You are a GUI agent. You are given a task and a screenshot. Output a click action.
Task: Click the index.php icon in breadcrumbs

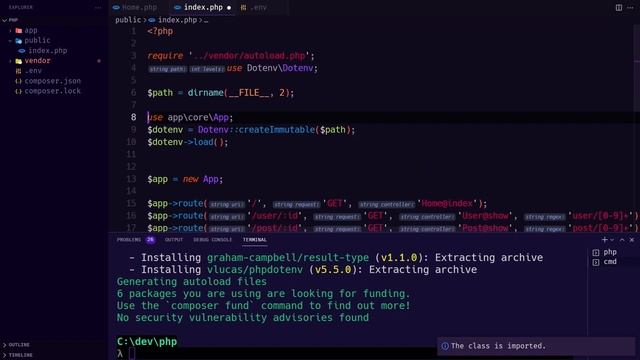tap(152, 20)
